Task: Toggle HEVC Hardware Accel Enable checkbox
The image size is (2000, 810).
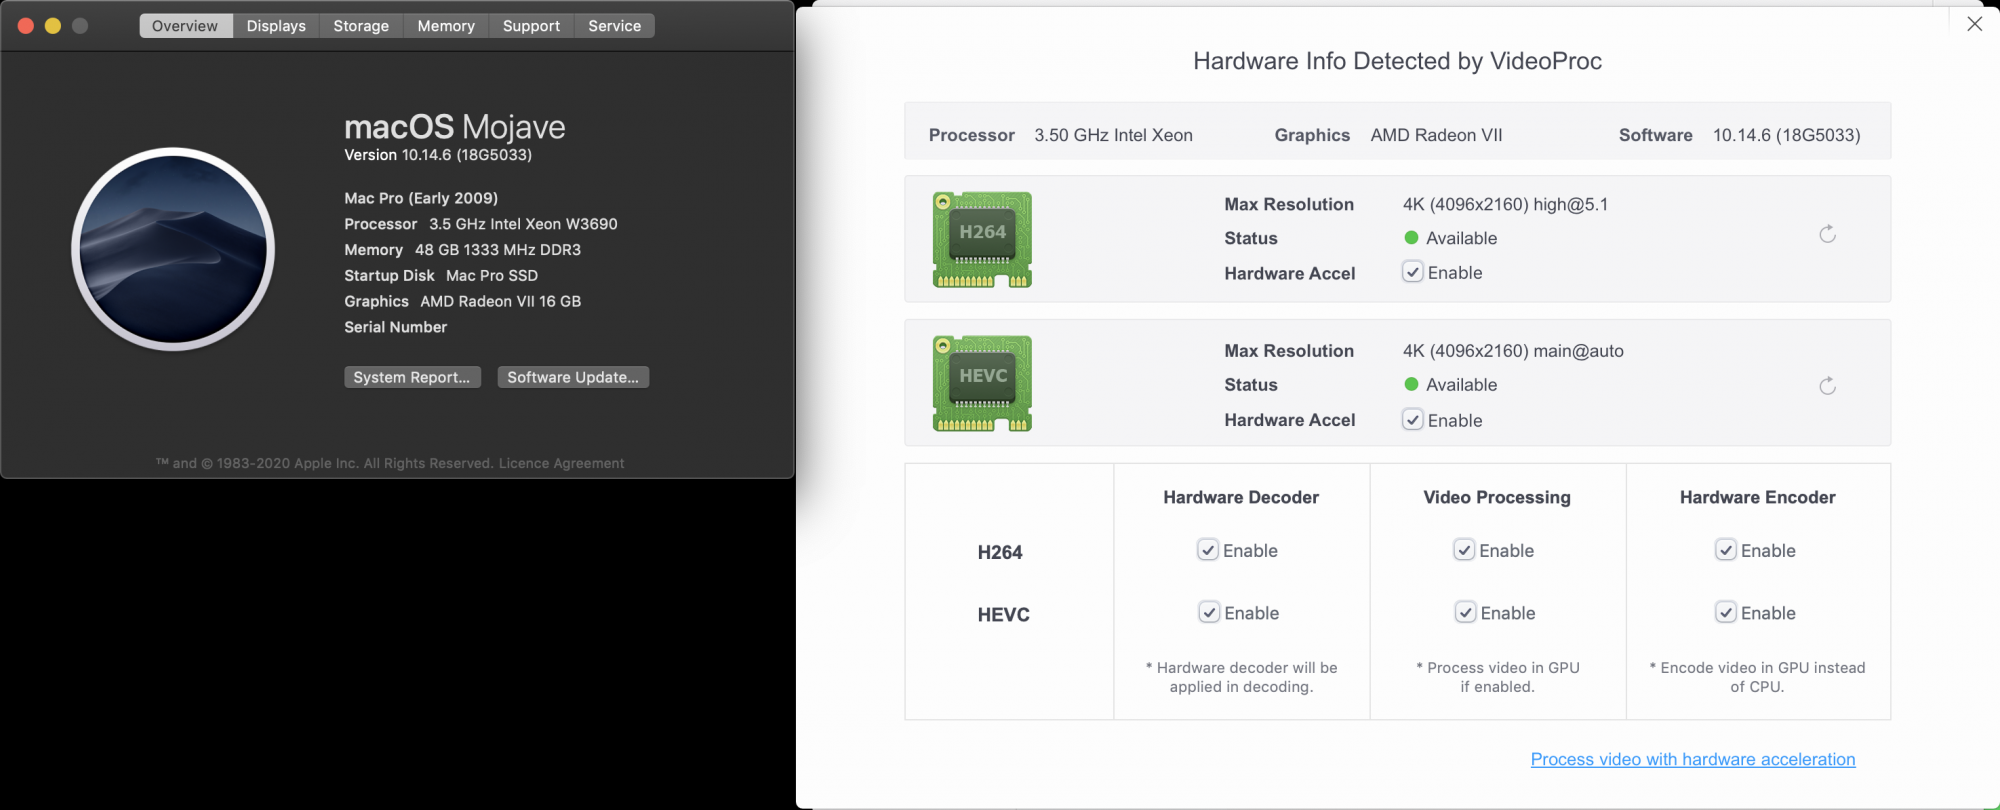Action: (1412, 420)
